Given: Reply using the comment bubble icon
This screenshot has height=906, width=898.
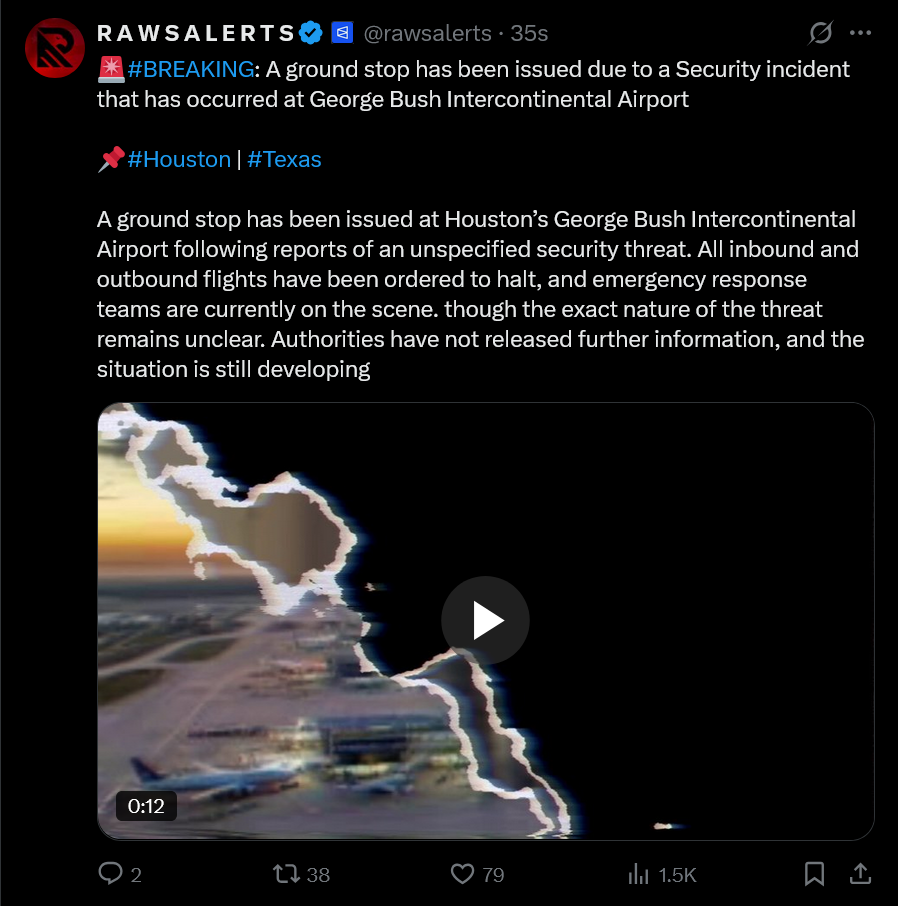Looking at the screenshot, I should coord(110,874).
